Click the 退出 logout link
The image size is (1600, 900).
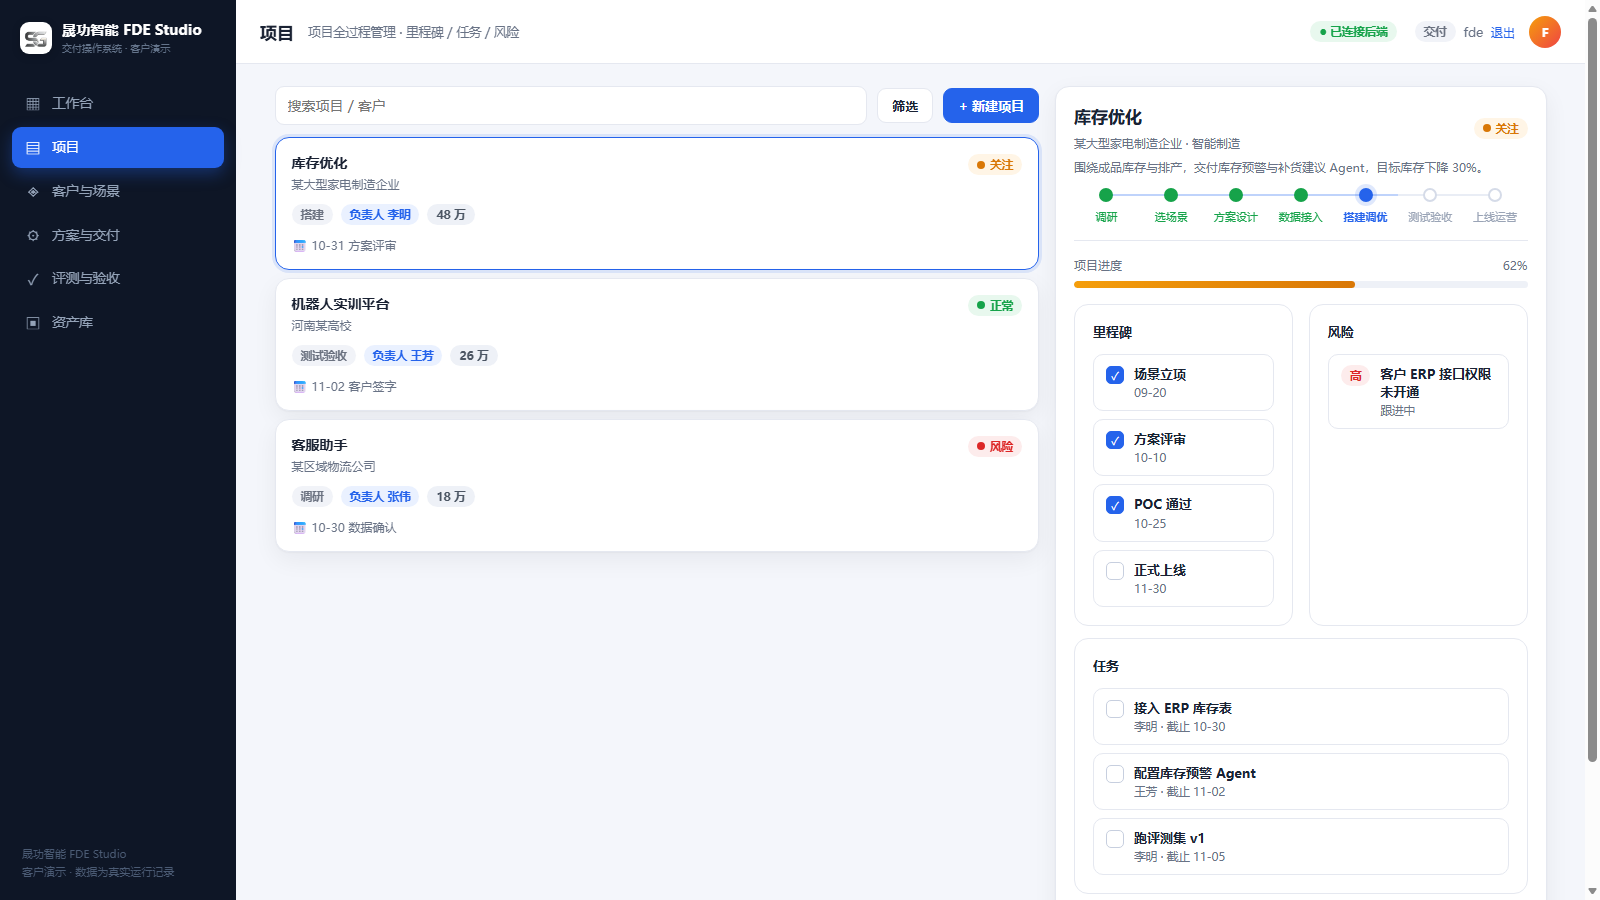click(x=1503, y=33)
